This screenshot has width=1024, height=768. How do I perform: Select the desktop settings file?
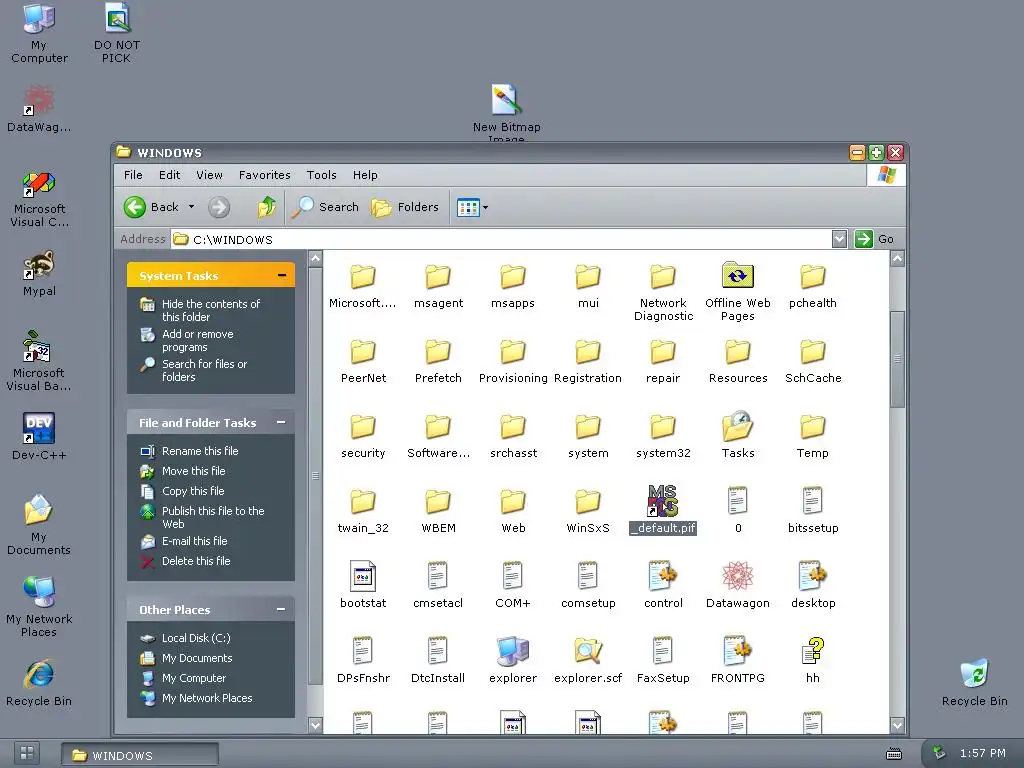tap(813, 585)
